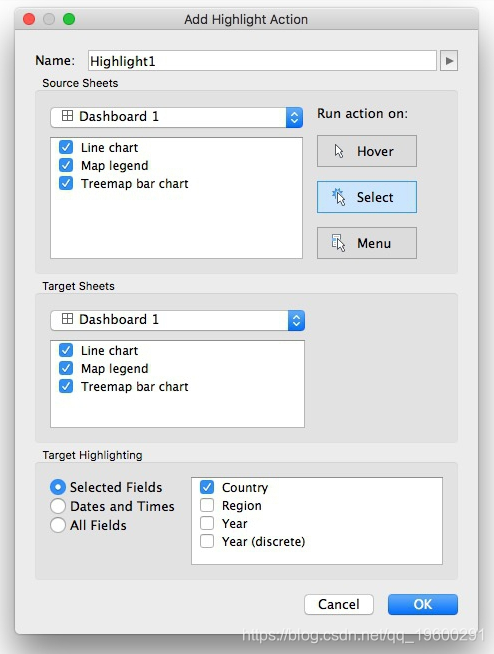Confirm with the OK button
The height and width of the screenshot is (654, 494).
423,604
